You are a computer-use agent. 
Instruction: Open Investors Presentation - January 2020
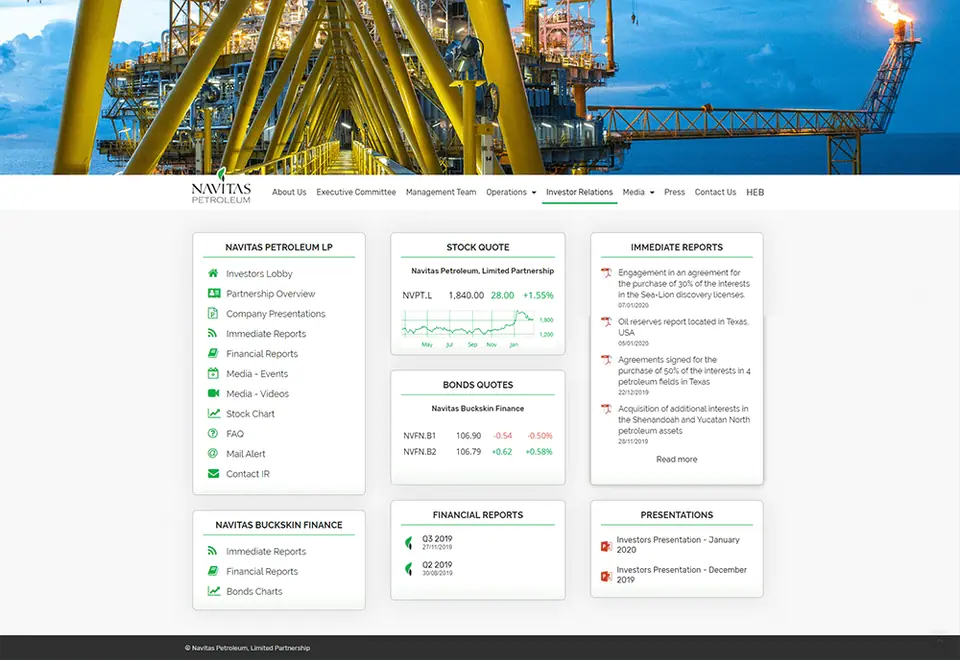click(678, 544)
